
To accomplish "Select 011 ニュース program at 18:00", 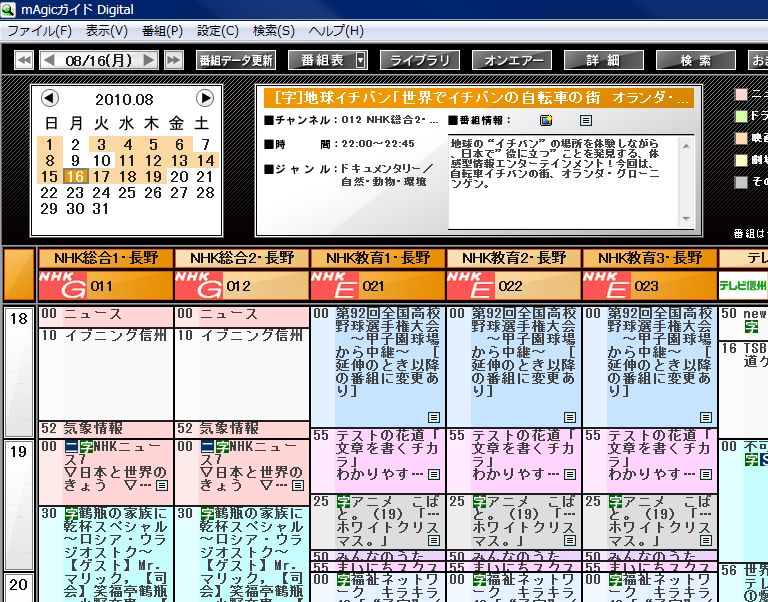I will click(106, 317).
